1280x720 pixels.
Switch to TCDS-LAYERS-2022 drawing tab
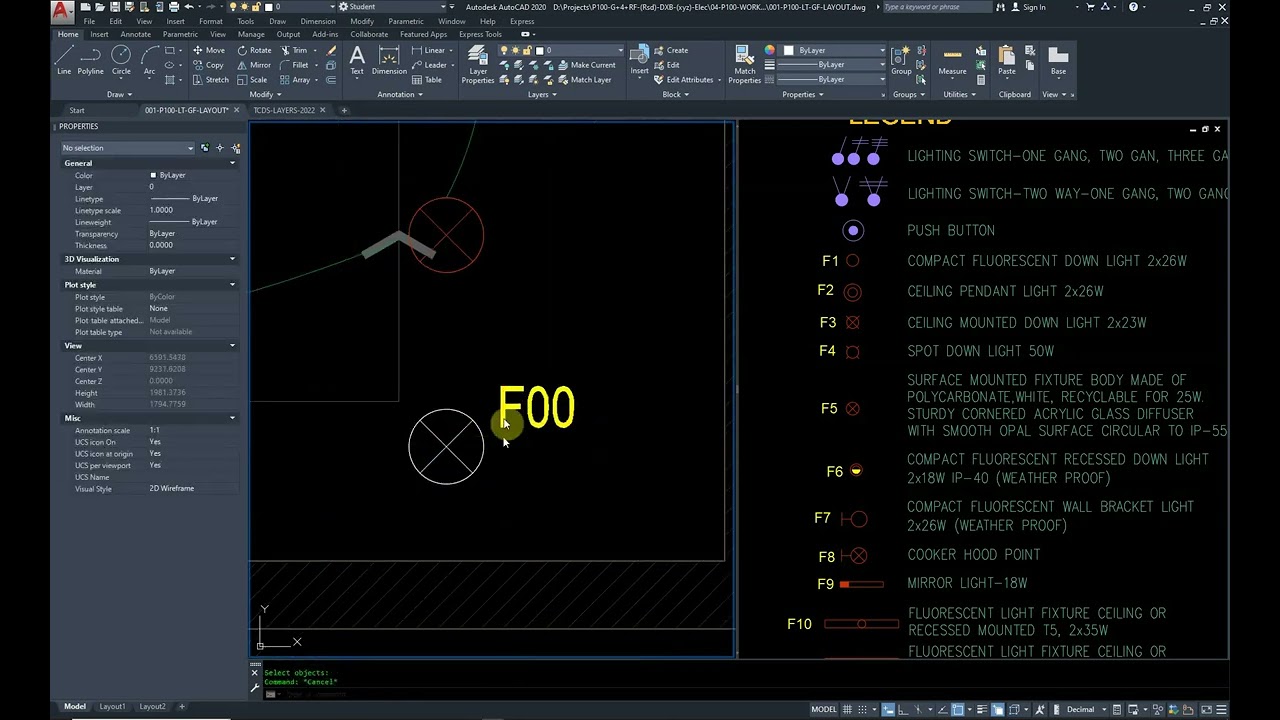(284, 110)
